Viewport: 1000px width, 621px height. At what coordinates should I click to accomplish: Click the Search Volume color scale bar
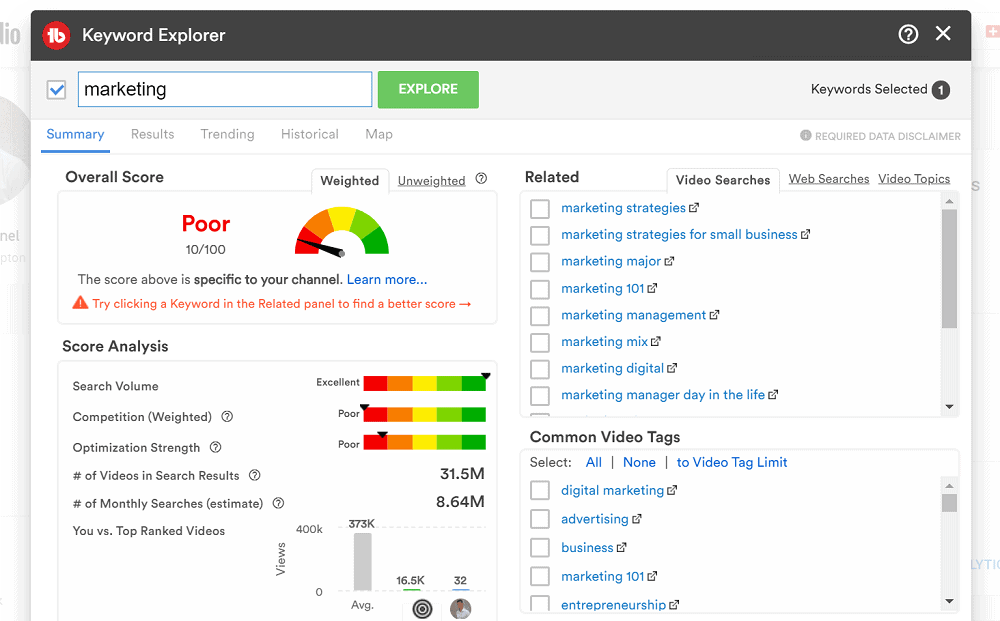pyautogui.click(x=425, y=383)
